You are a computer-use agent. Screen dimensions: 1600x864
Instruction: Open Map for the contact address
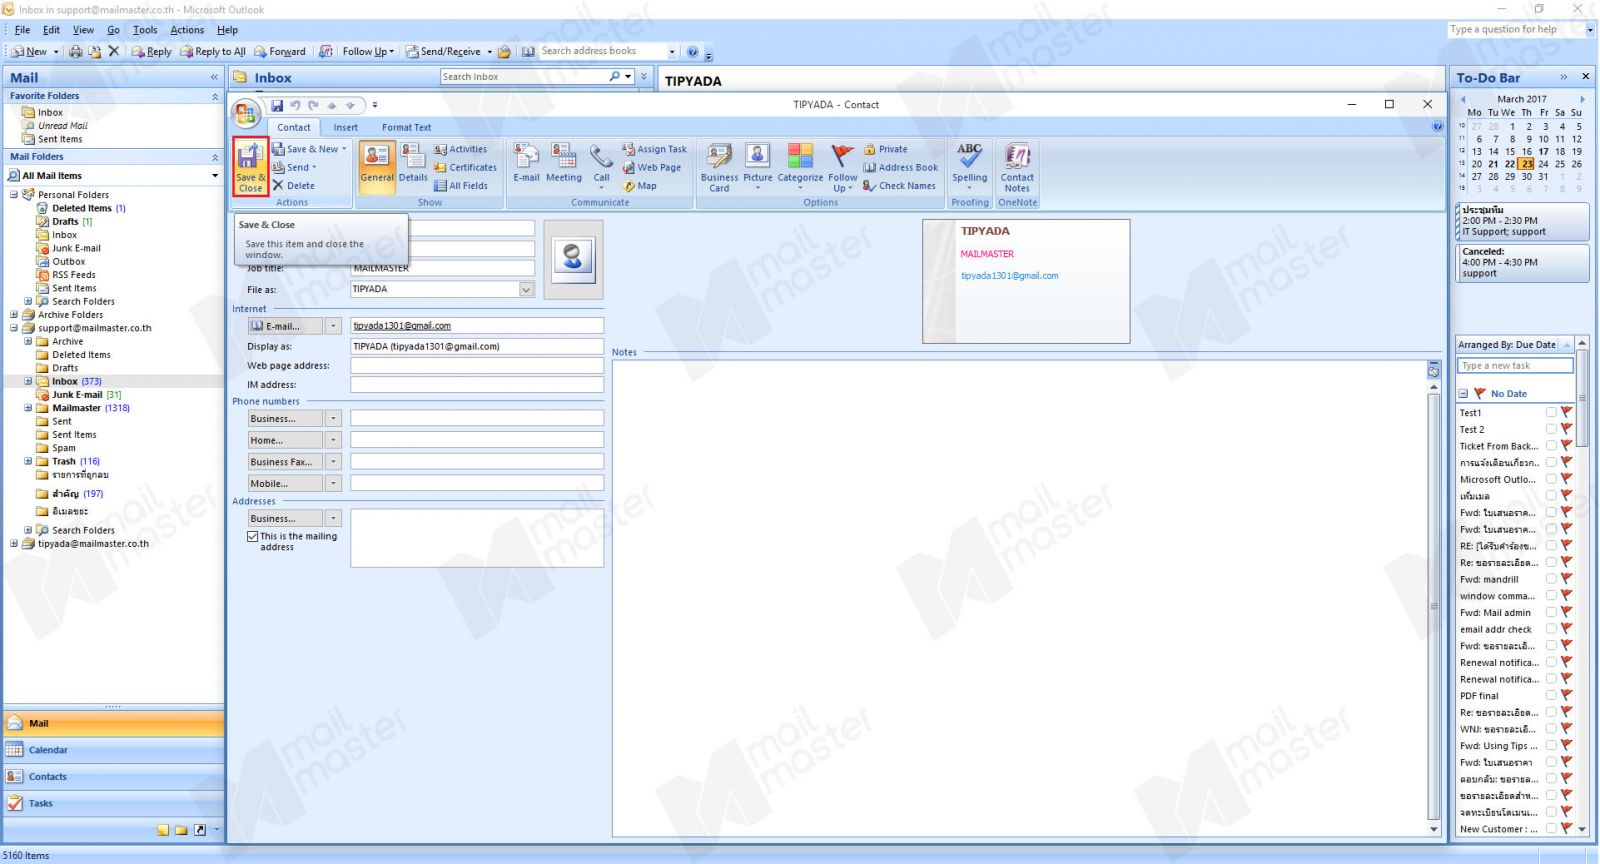click(x=640, y=185)
